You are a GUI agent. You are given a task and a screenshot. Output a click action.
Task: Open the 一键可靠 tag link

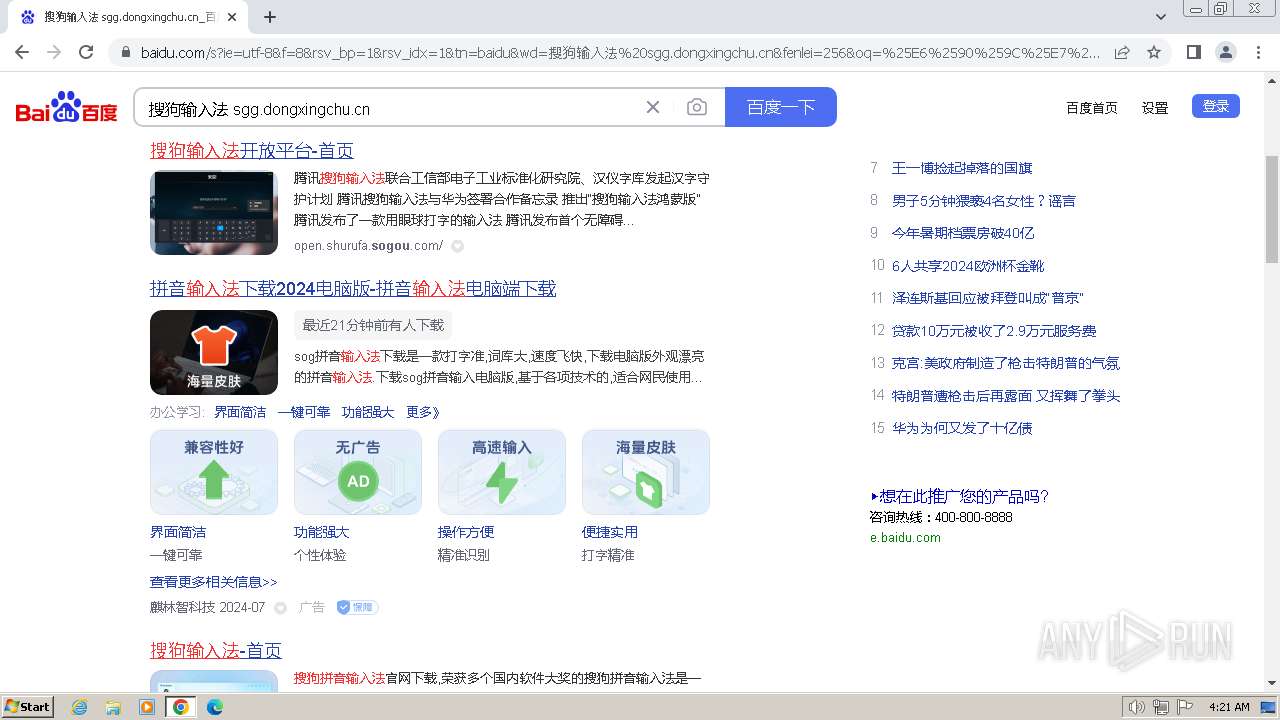pos(304,412)
